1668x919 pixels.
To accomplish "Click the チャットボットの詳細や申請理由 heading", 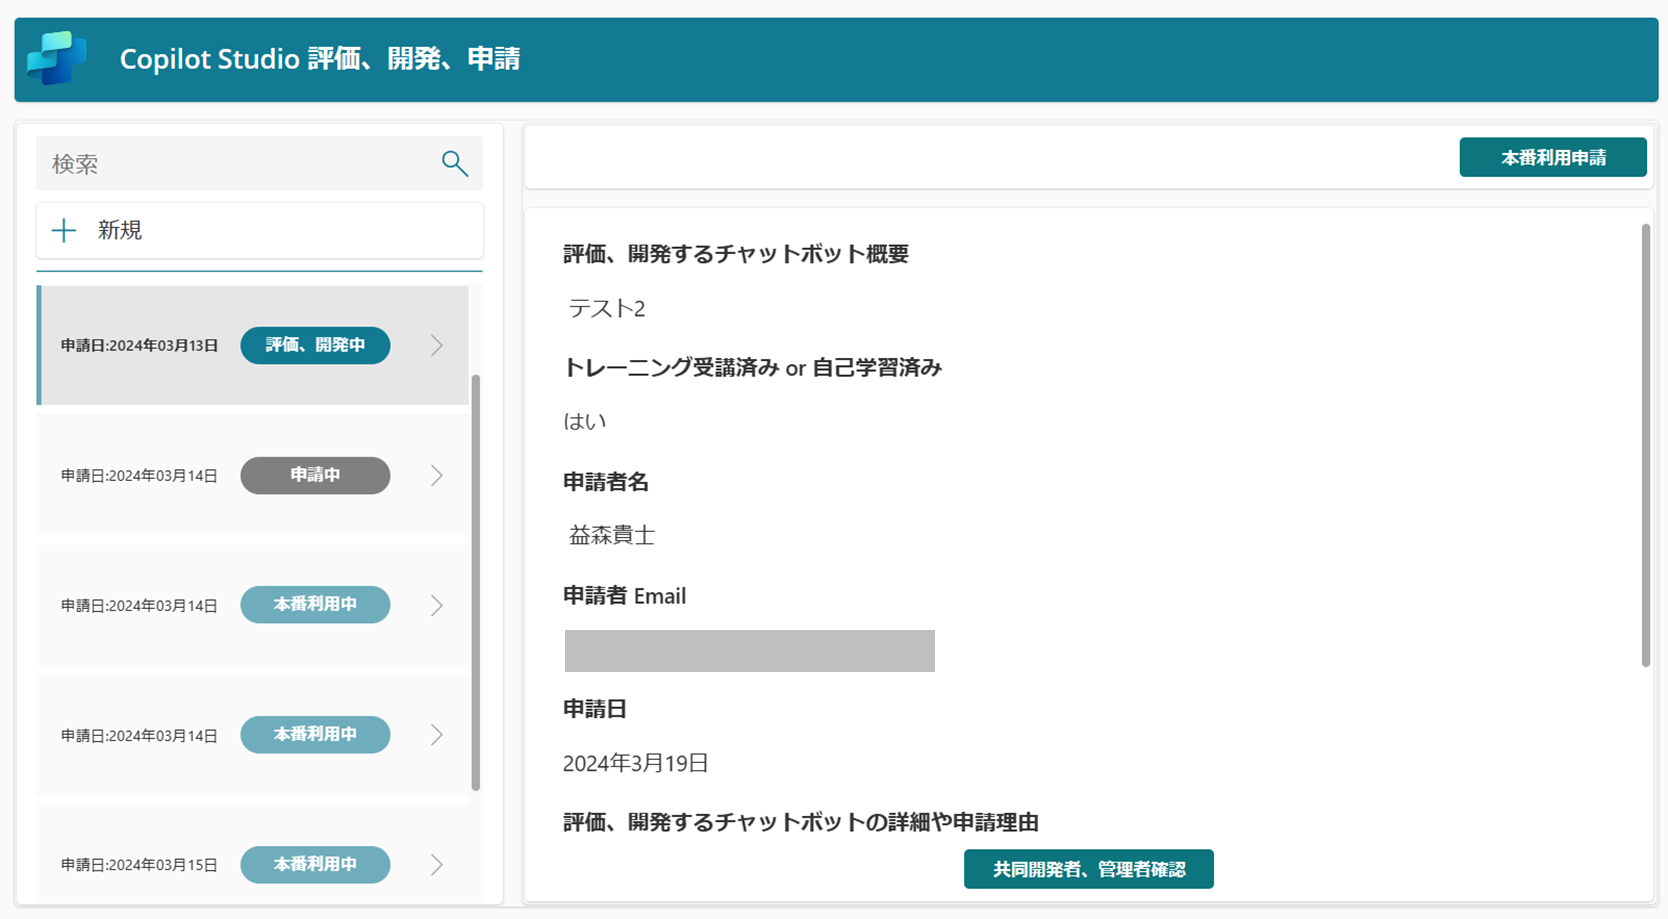I will pyautogui.click(x=801, y=822).
